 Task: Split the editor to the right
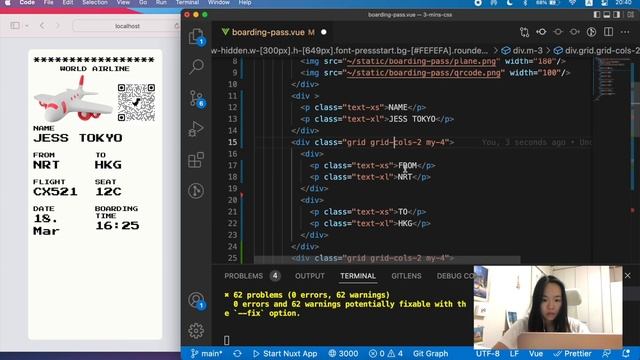tap(608, 32)
